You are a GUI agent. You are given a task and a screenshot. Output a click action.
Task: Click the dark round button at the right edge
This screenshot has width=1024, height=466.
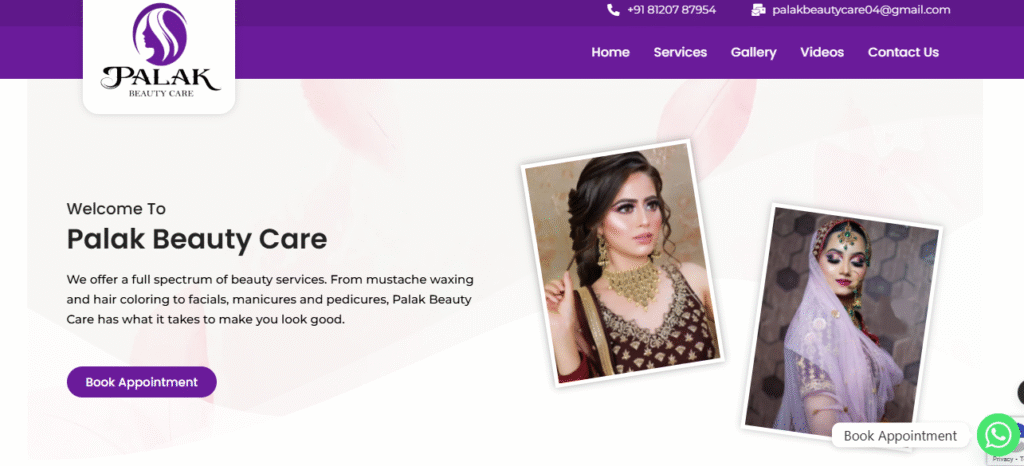pyautogui.click(x=1020, y=393)
